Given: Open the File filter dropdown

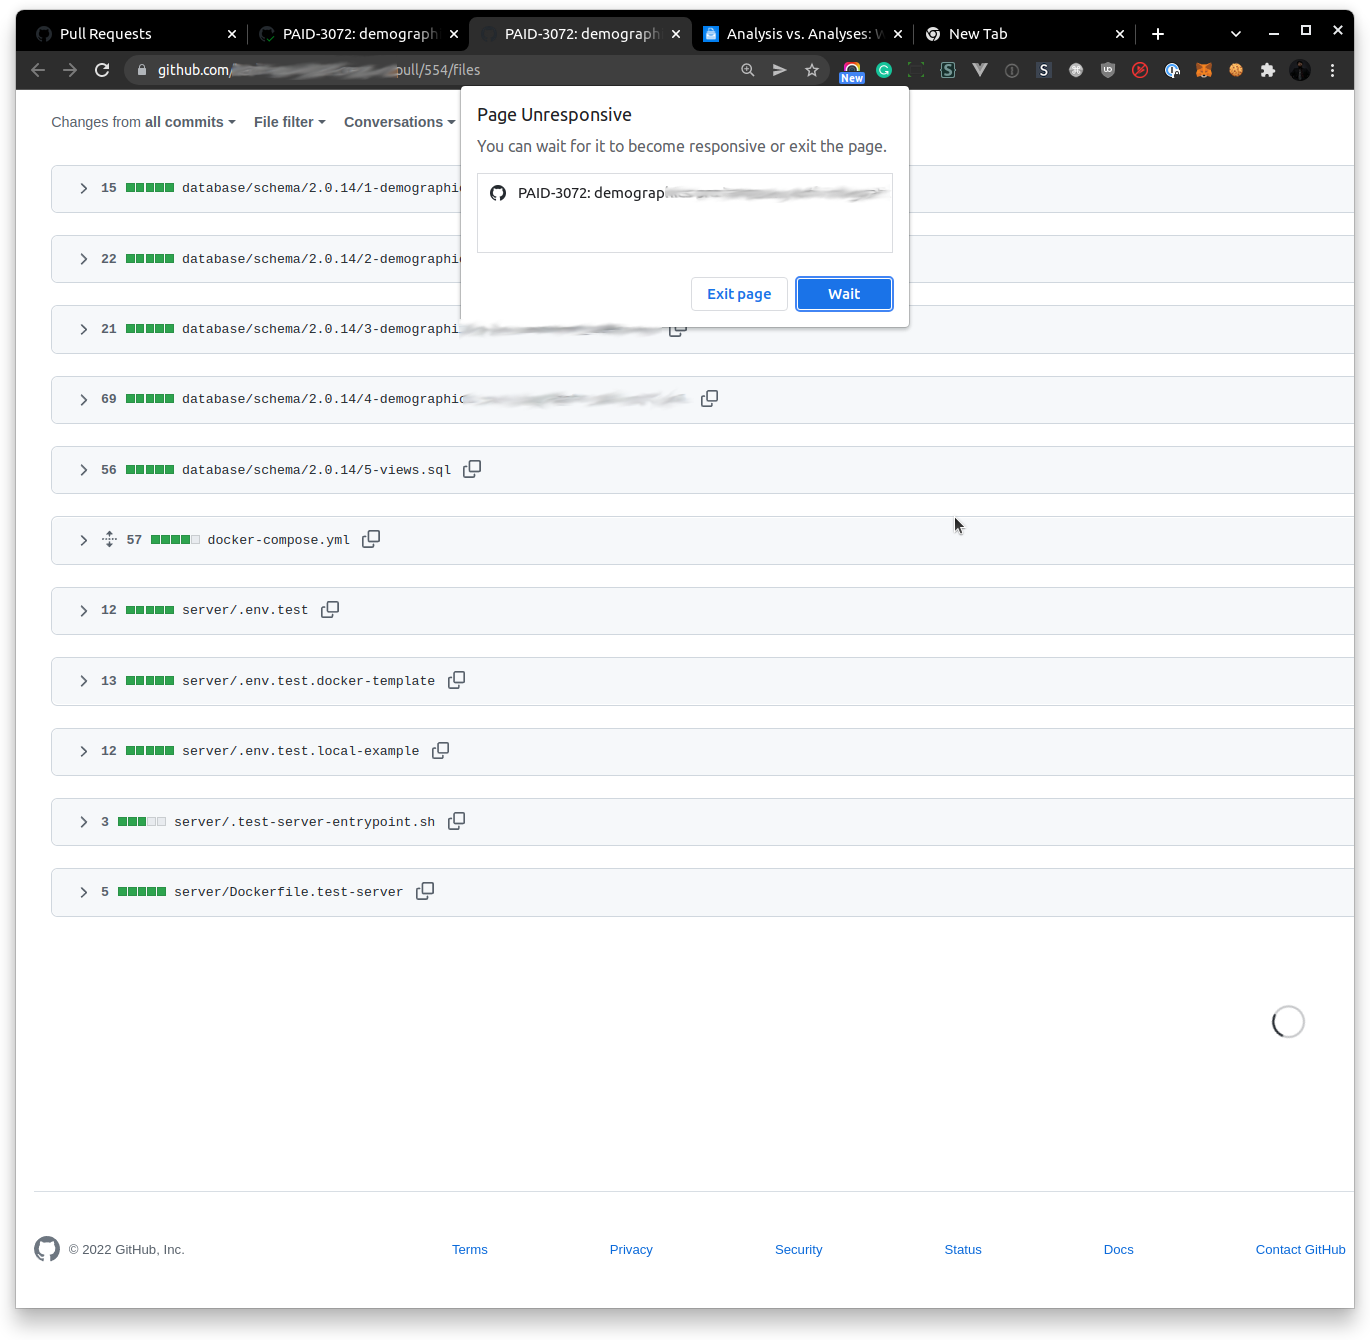Looking at the screenshot, I should (x=288, y=122).
